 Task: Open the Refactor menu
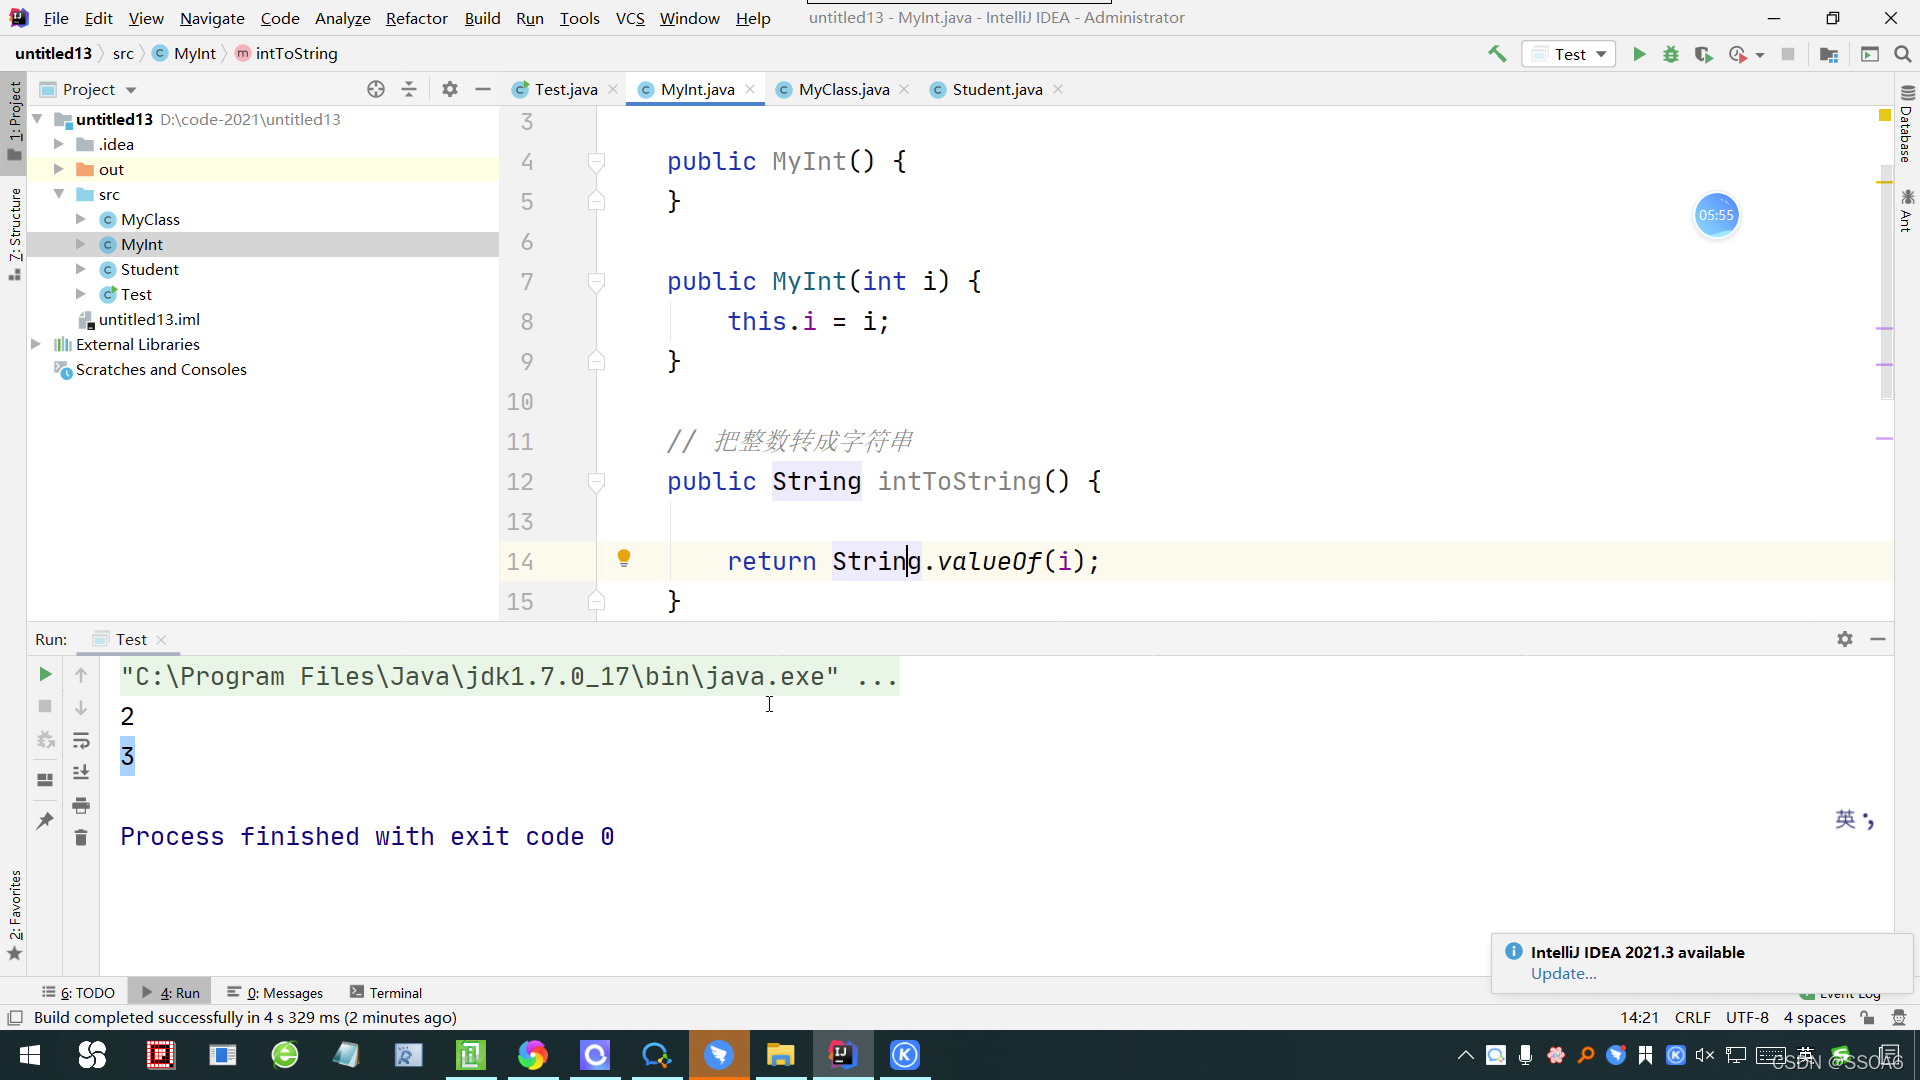[x=417, y=18]
